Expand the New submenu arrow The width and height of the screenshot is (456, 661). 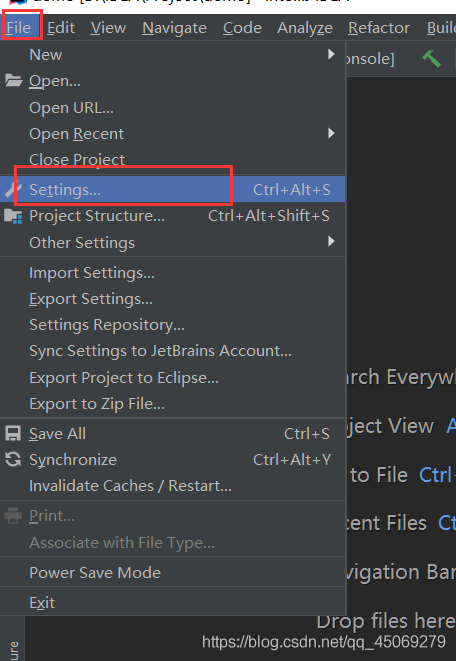331,54
